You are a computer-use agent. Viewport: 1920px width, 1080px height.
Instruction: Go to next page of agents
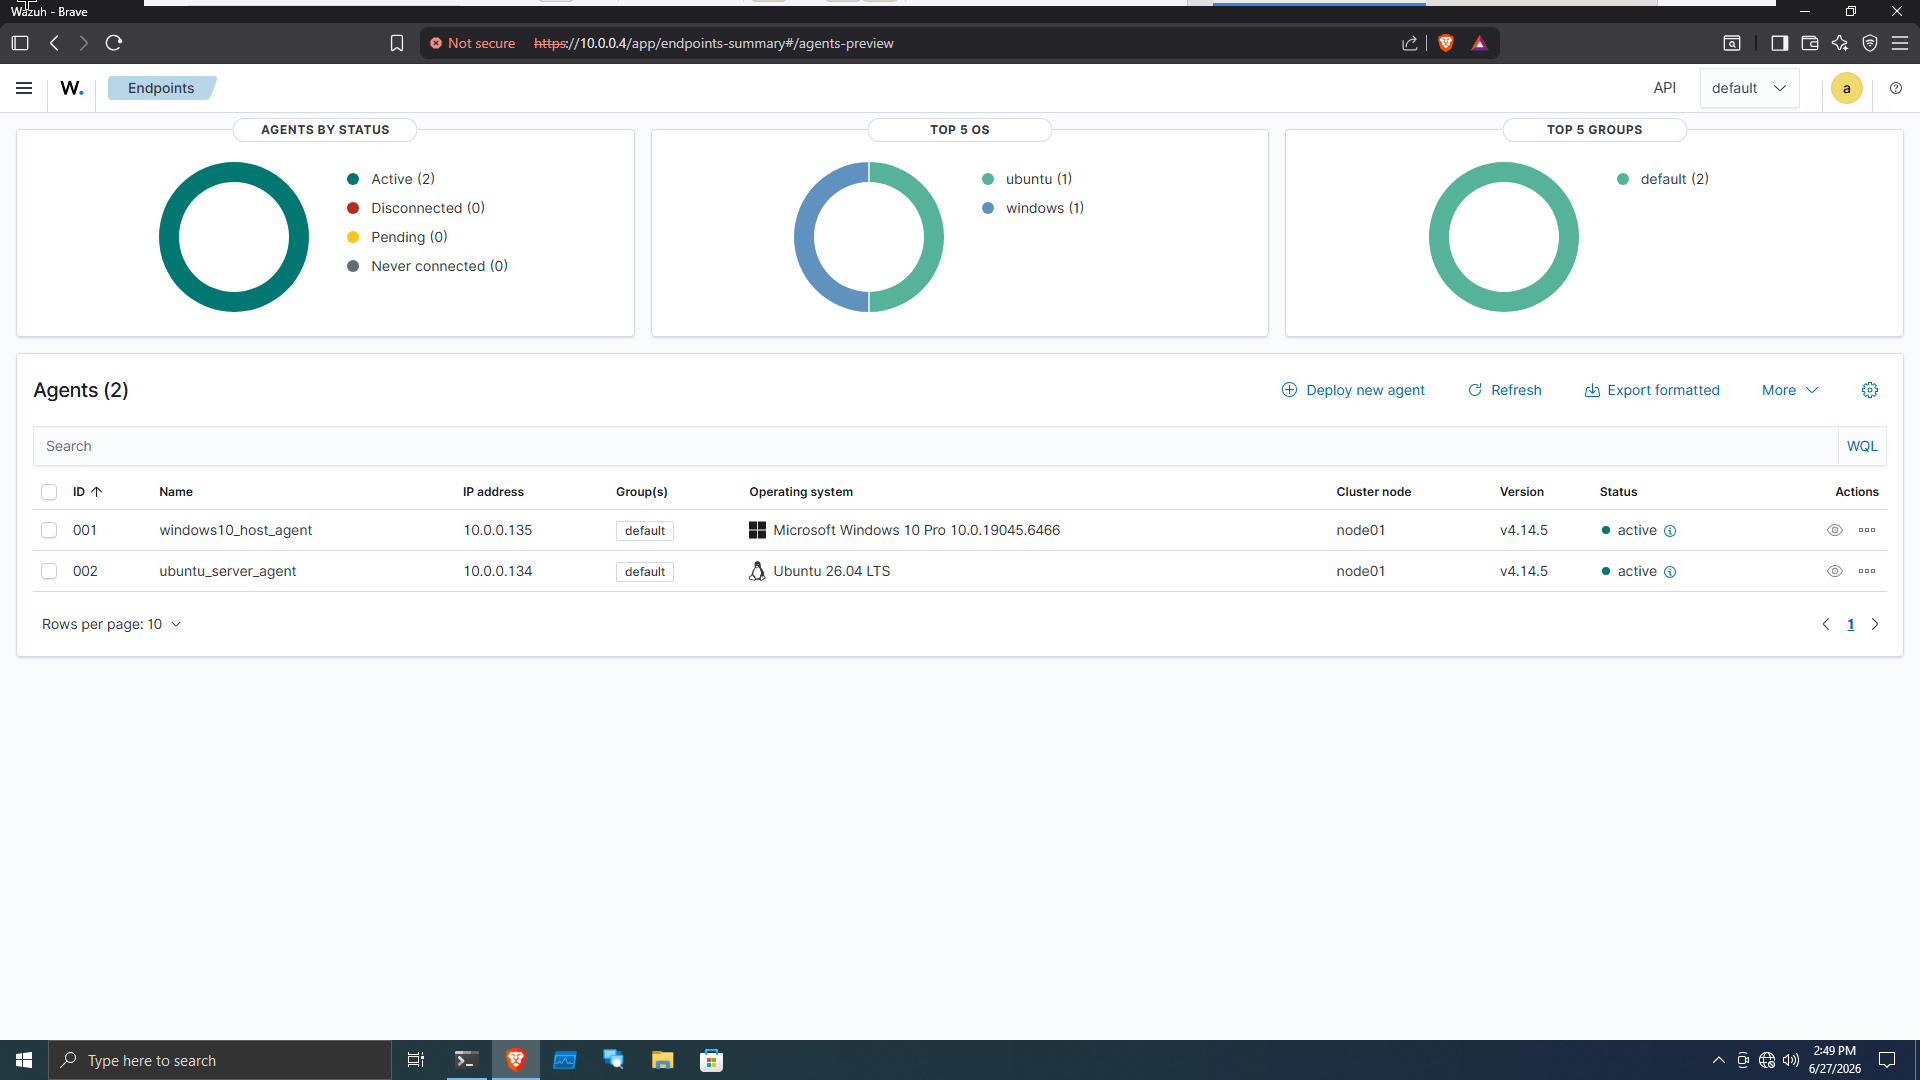1875,624
